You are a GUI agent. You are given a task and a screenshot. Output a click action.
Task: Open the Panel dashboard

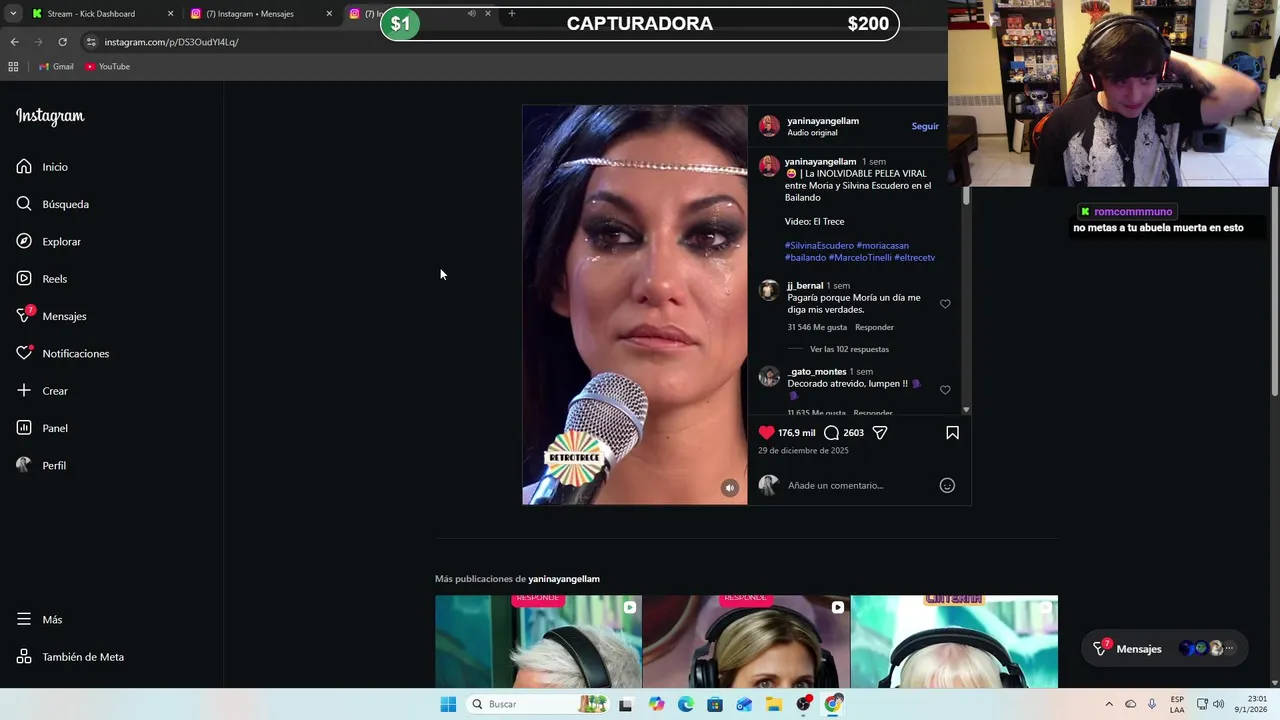[x=42, y=428]
